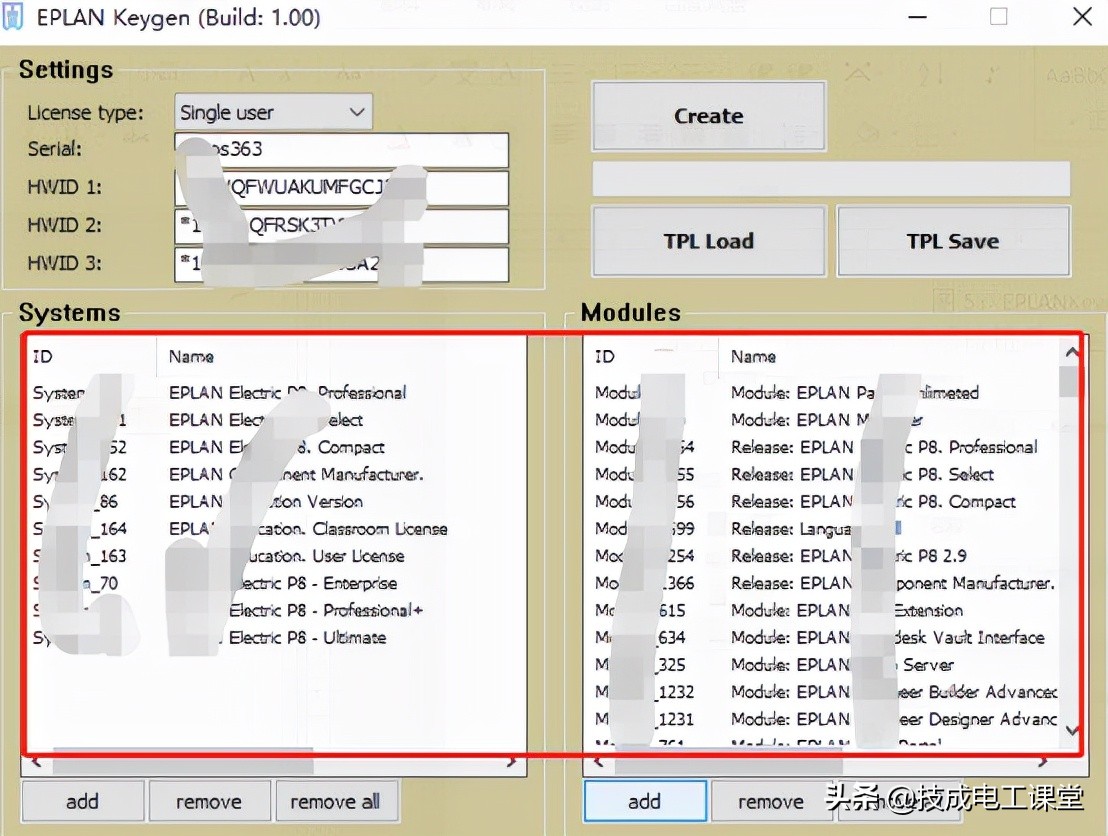Viewport: 1108px width, 836px height.
Task: Select the Designer Advanced module row
Action: (824, 719)
